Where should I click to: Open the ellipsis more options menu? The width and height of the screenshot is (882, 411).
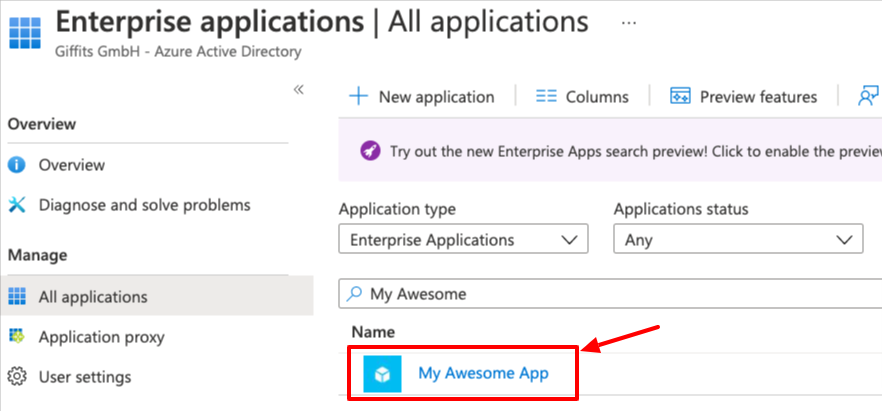[629, 23]
